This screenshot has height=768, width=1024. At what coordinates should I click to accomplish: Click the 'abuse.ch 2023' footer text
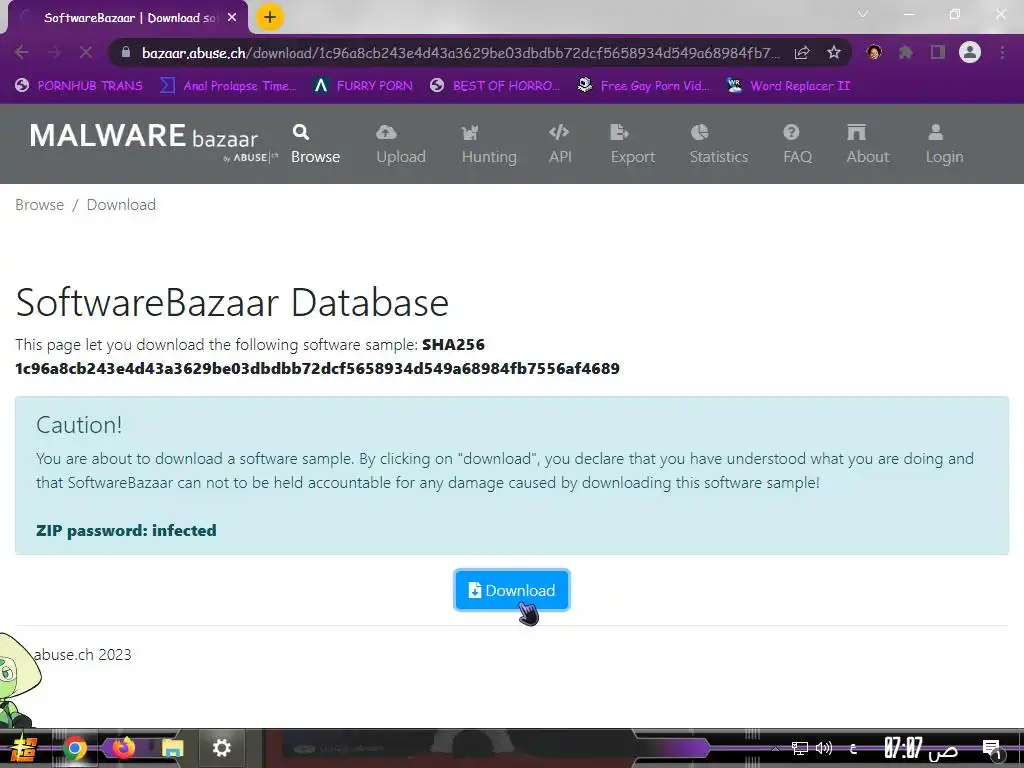pos(82,654)
